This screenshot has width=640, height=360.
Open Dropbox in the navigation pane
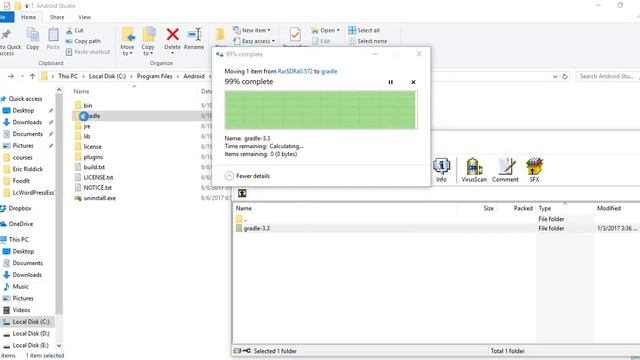click(x=19, y=208)
